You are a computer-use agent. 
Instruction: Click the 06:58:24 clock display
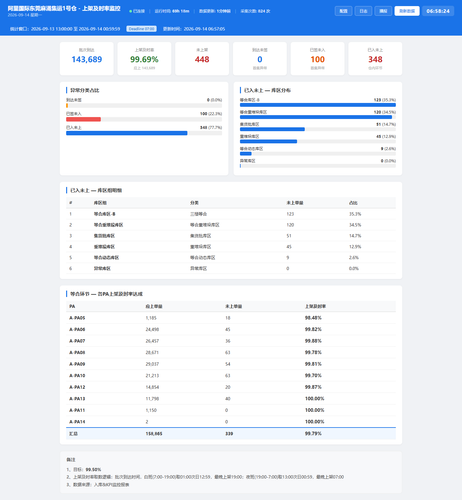(x=438, y=11)
